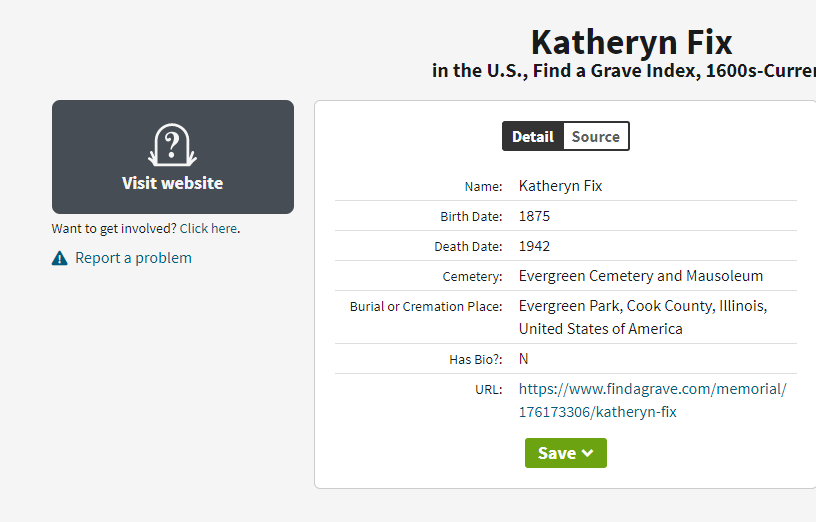Click the birth date value 1875
The height and width of the screenshot is (522, 816).
(x=534, y=216)
